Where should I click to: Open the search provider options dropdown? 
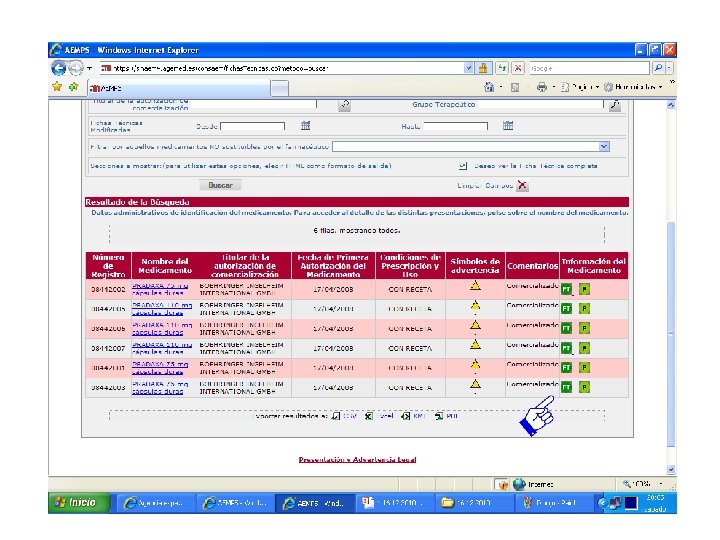[x=669, y=68]
